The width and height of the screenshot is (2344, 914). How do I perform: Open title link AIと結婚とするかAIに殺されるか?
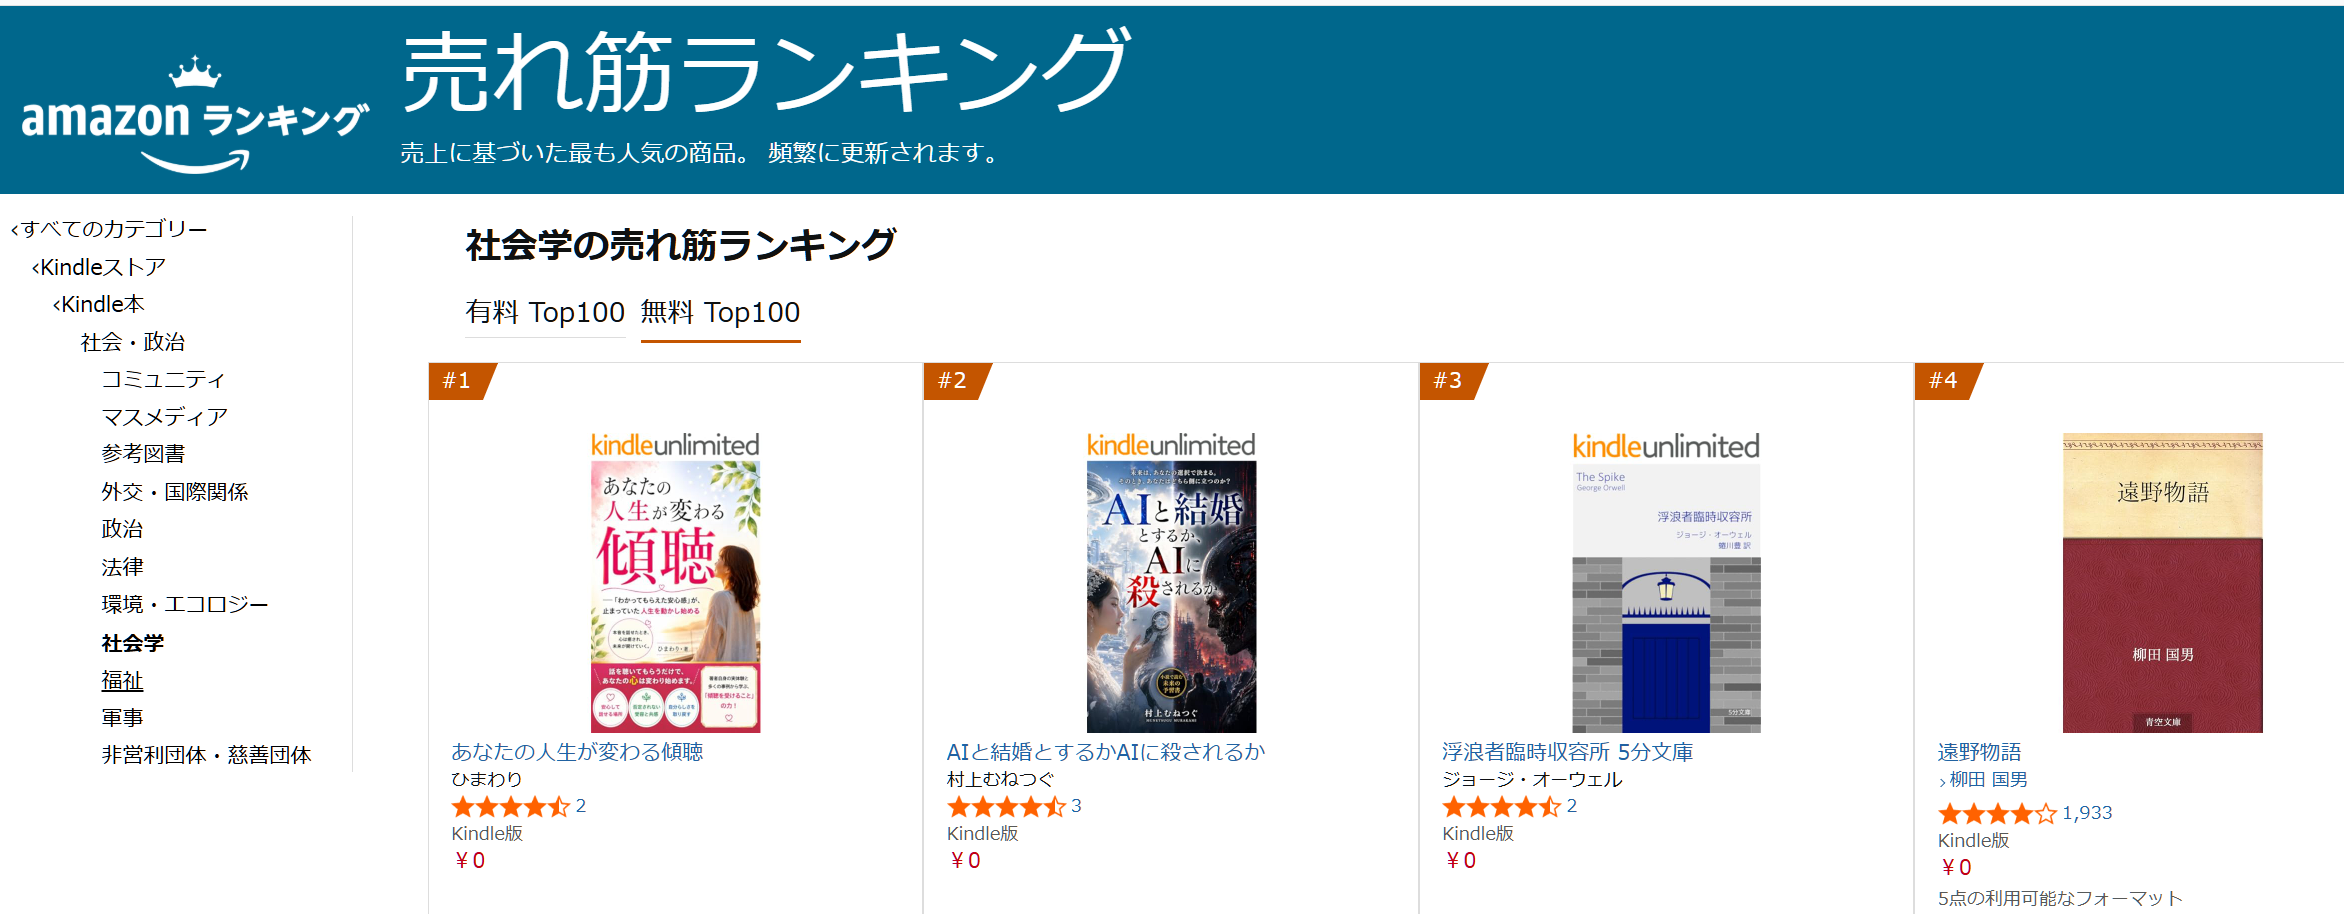1106,752
